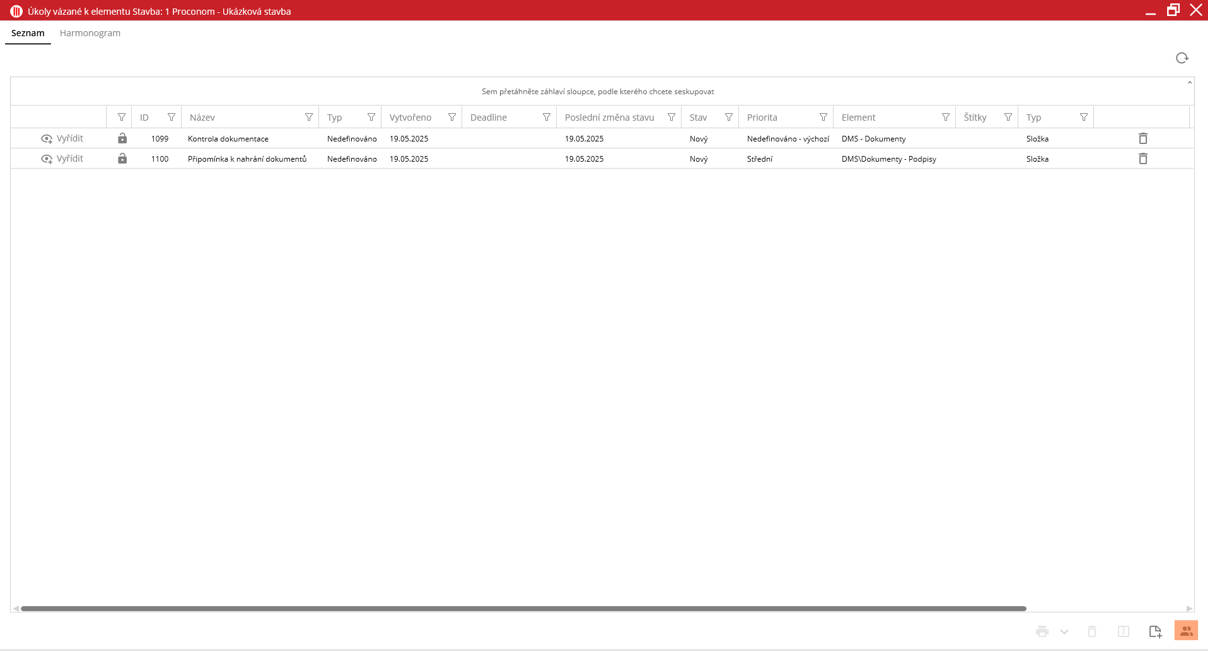The image size is (1208, 651).
Task: Click the orange users icon button
Action: tap(1186, 631)
